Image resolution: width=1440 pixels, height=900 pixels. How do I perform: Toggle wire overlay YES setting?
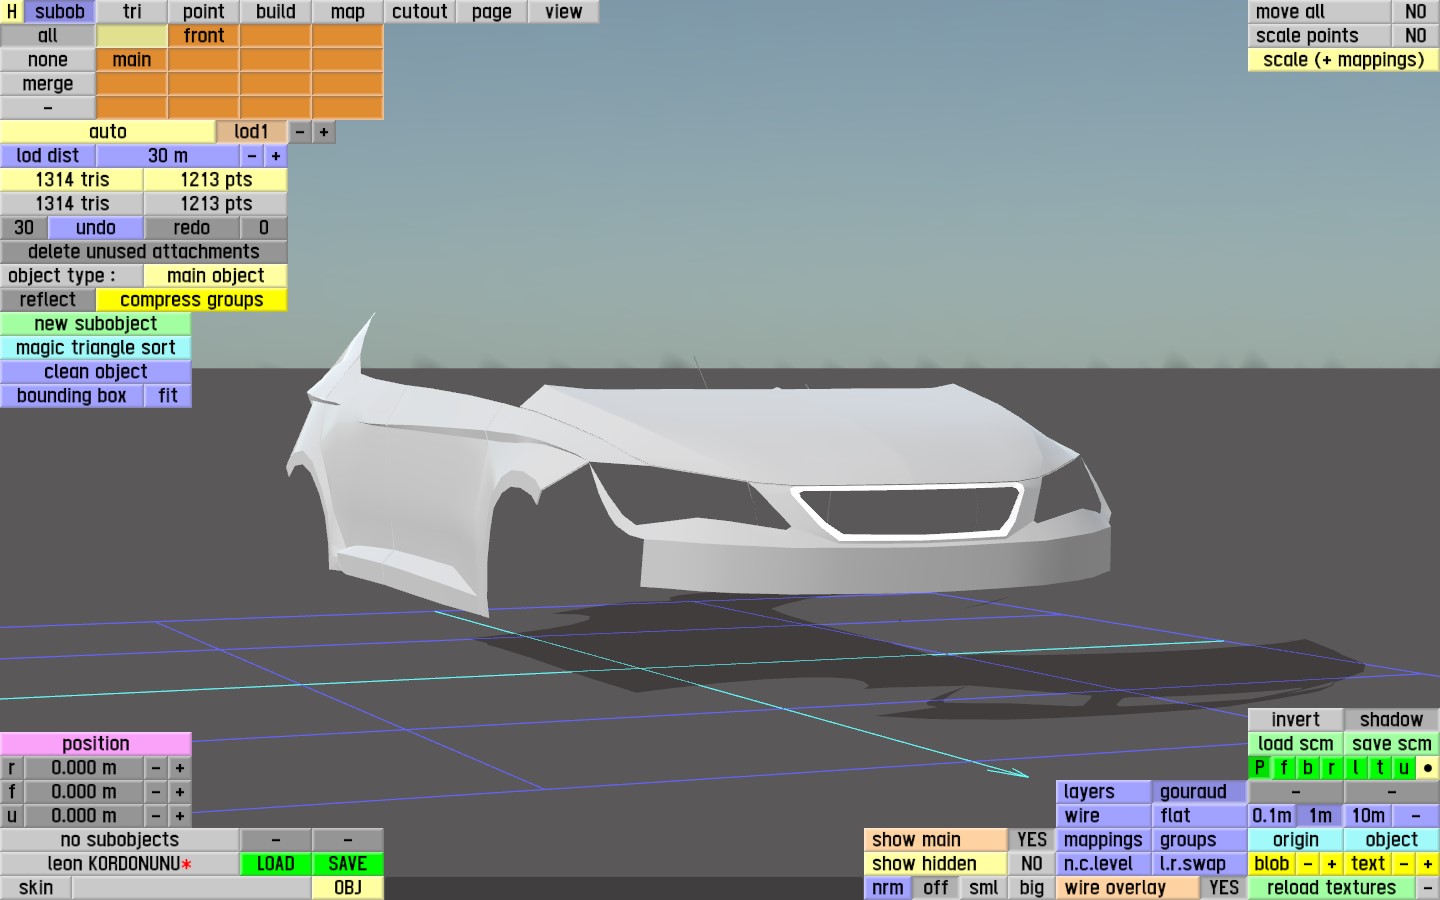tap(1224, 888)
